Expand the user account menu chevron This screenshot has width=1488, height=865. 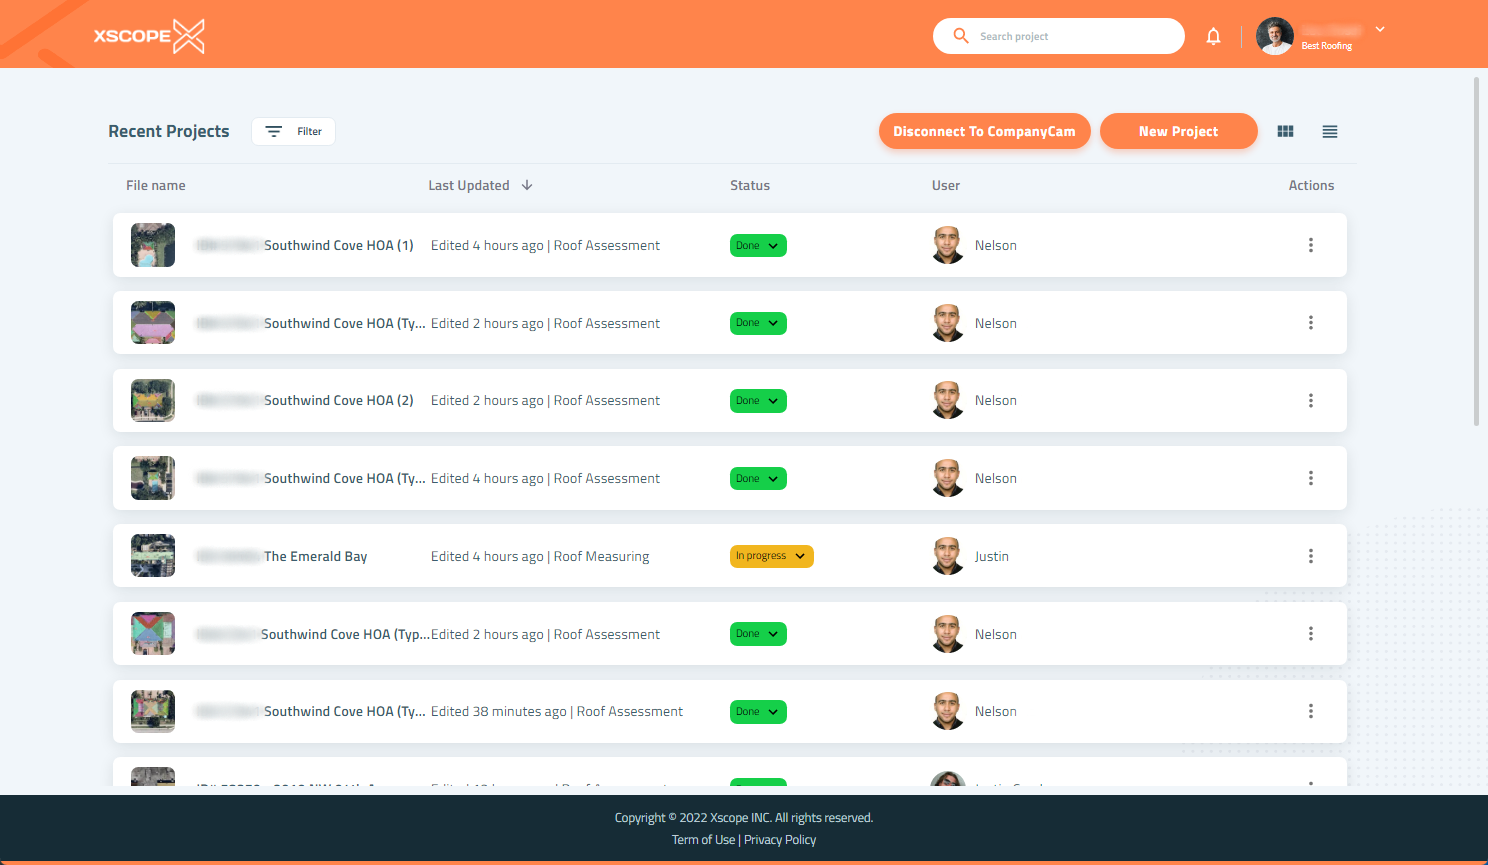point(1380,30)
